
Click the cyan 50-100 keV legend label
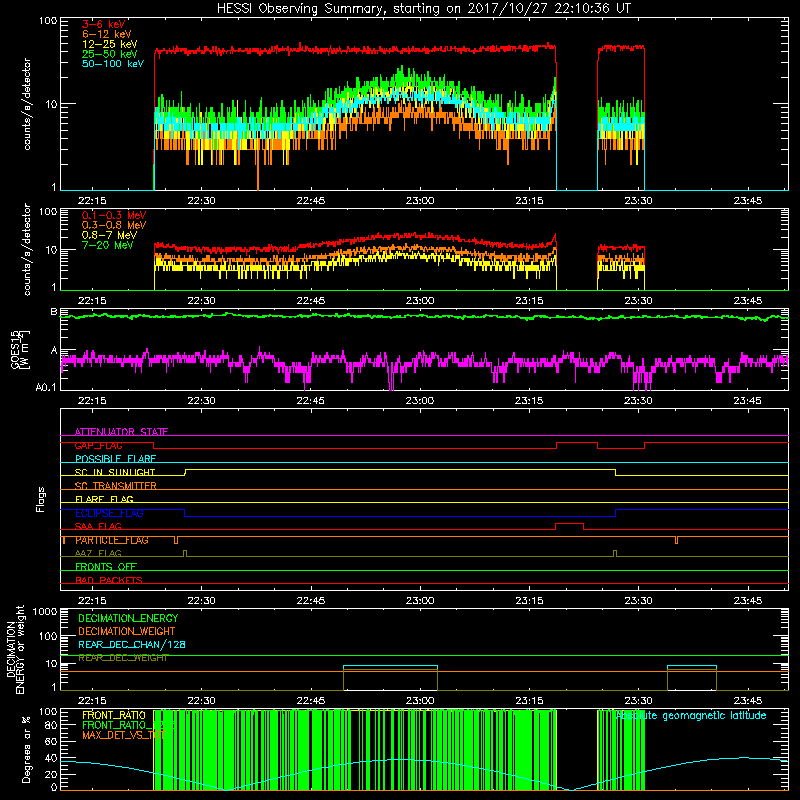pyautogui.click(x=113, y=64)
